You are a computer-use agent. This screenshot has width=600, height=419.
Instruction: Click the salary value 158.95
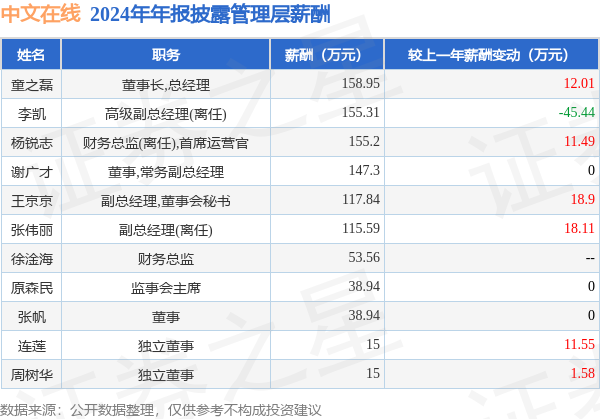(360, 83)
